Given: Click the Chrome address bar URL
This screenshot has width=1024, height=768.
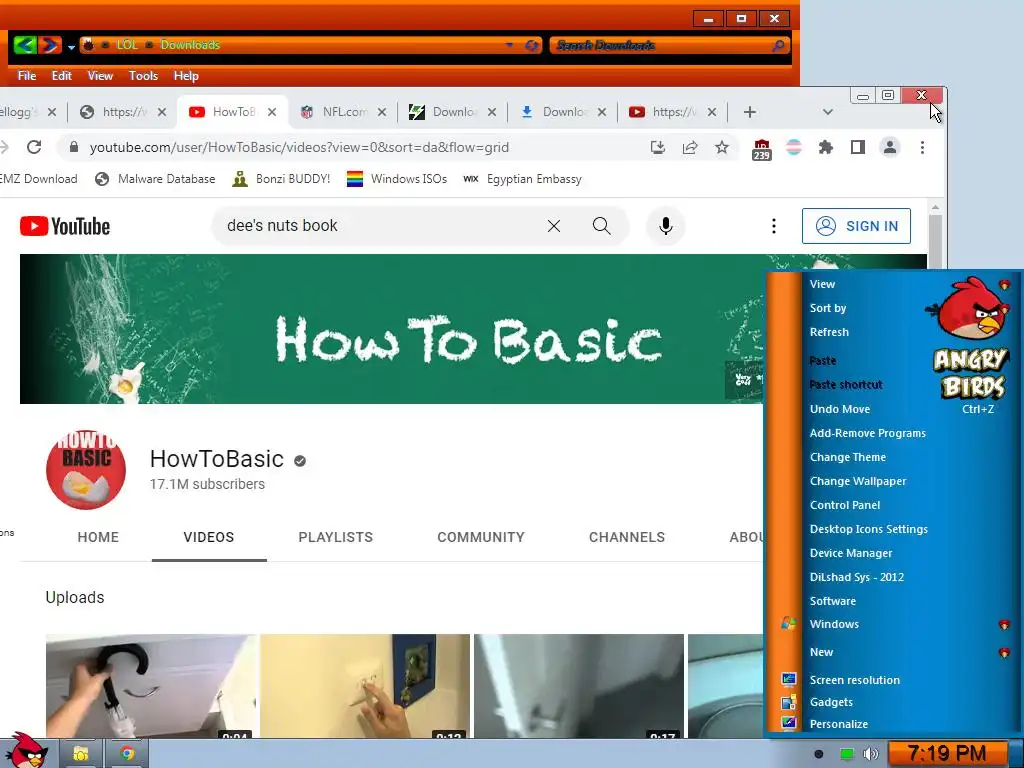Looking at the screenshot, I should click(x=299, y=148).
